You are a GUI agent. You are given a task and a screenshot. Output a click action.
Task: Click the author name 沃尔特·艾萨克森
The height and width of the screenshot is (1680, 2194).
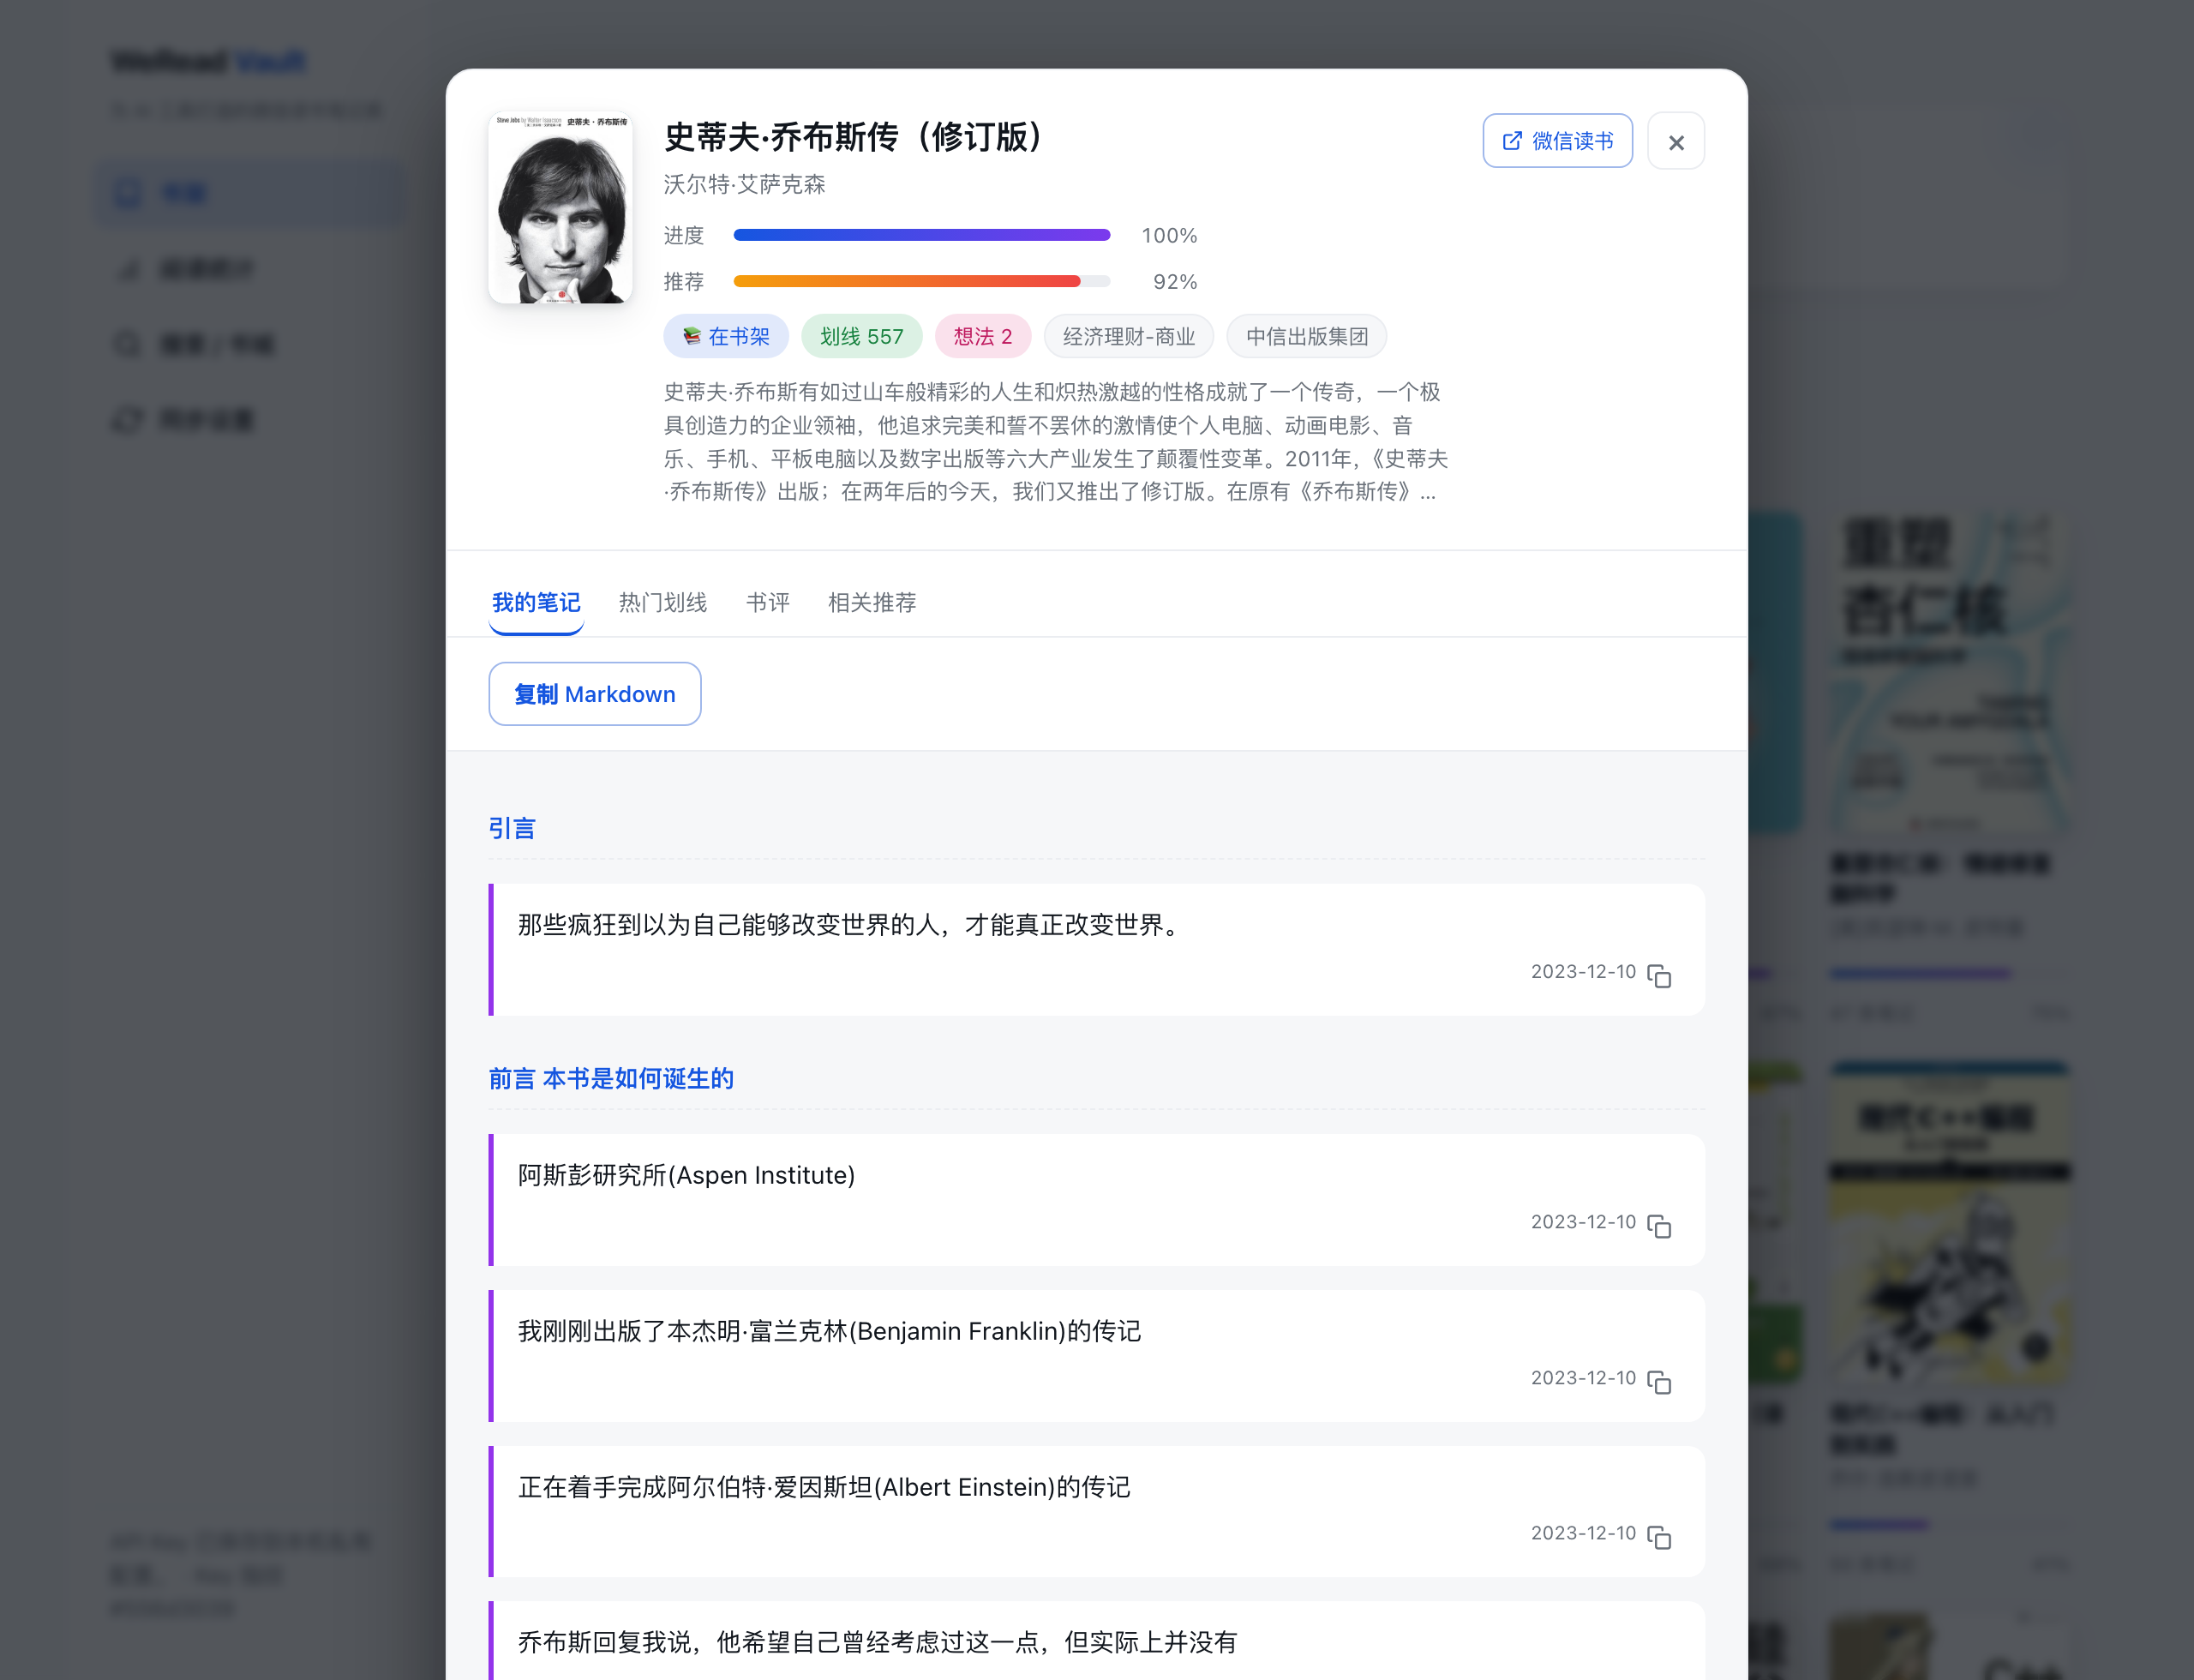click(745, 184)
